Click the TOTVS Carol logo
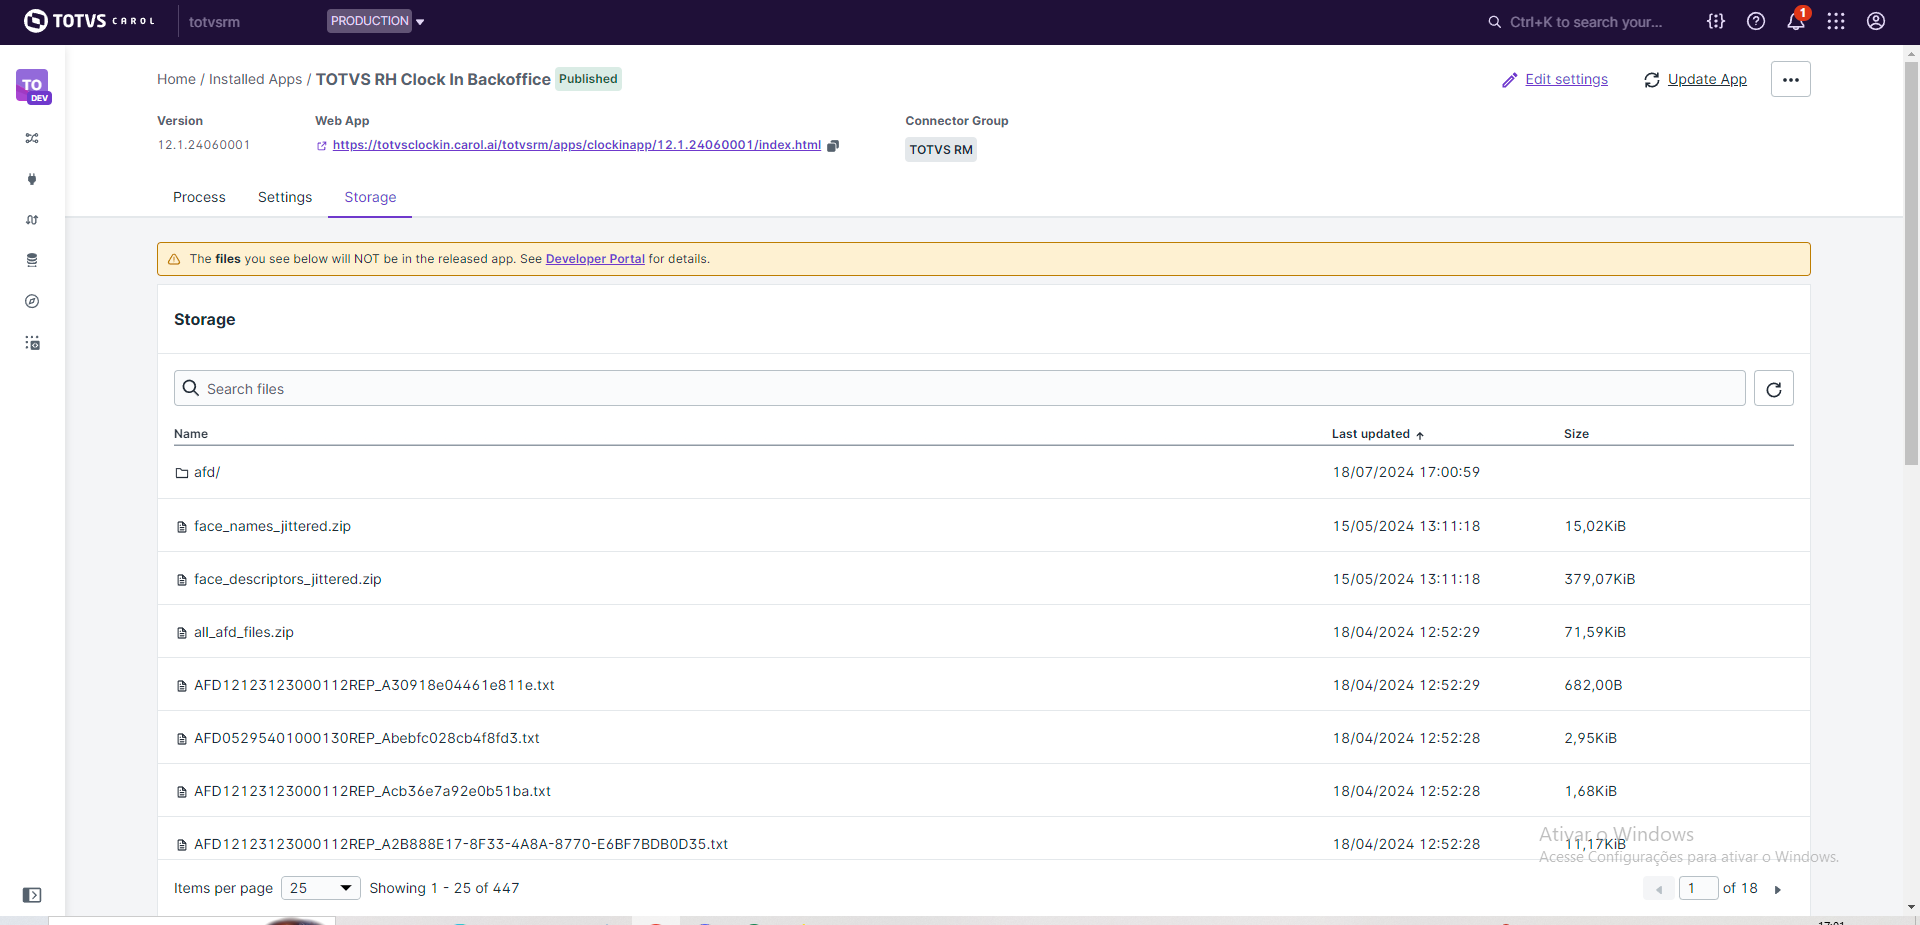This screenshot has width=1920, height=925. [x=89, y=21]
